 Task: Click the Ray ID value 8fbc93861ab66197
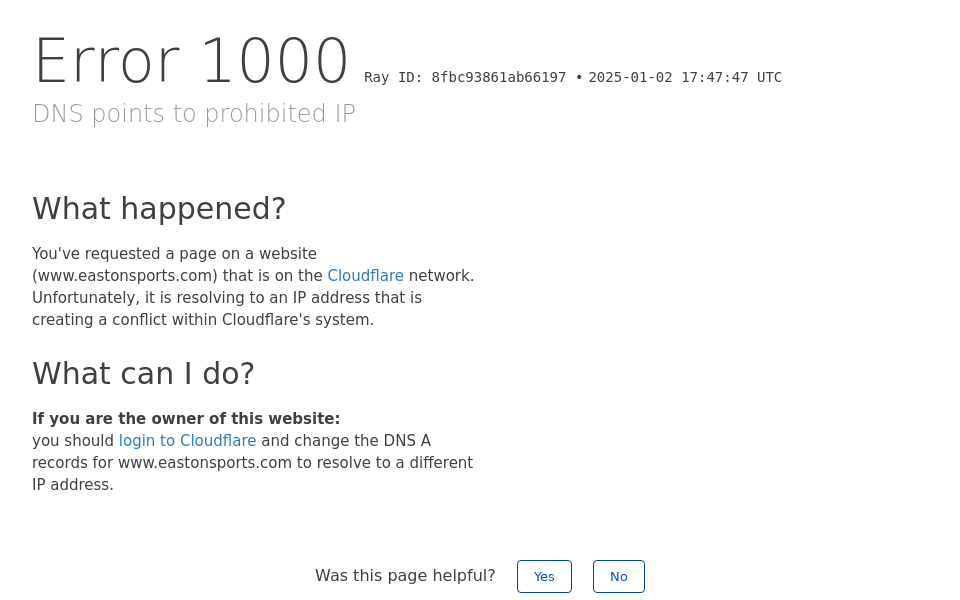499,78
